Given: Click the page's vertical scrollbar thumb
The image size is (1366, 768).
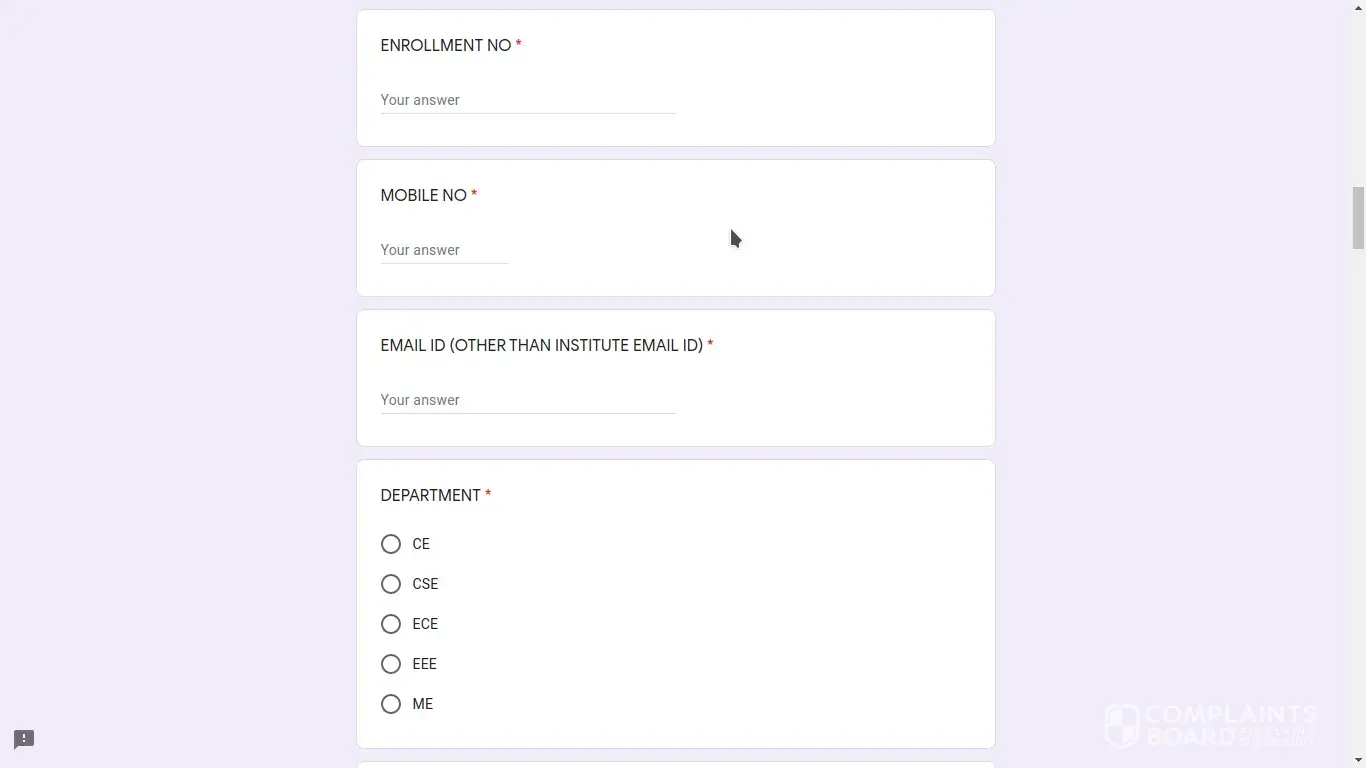Looking at the screenshot, I should (x=1358, y=217).
